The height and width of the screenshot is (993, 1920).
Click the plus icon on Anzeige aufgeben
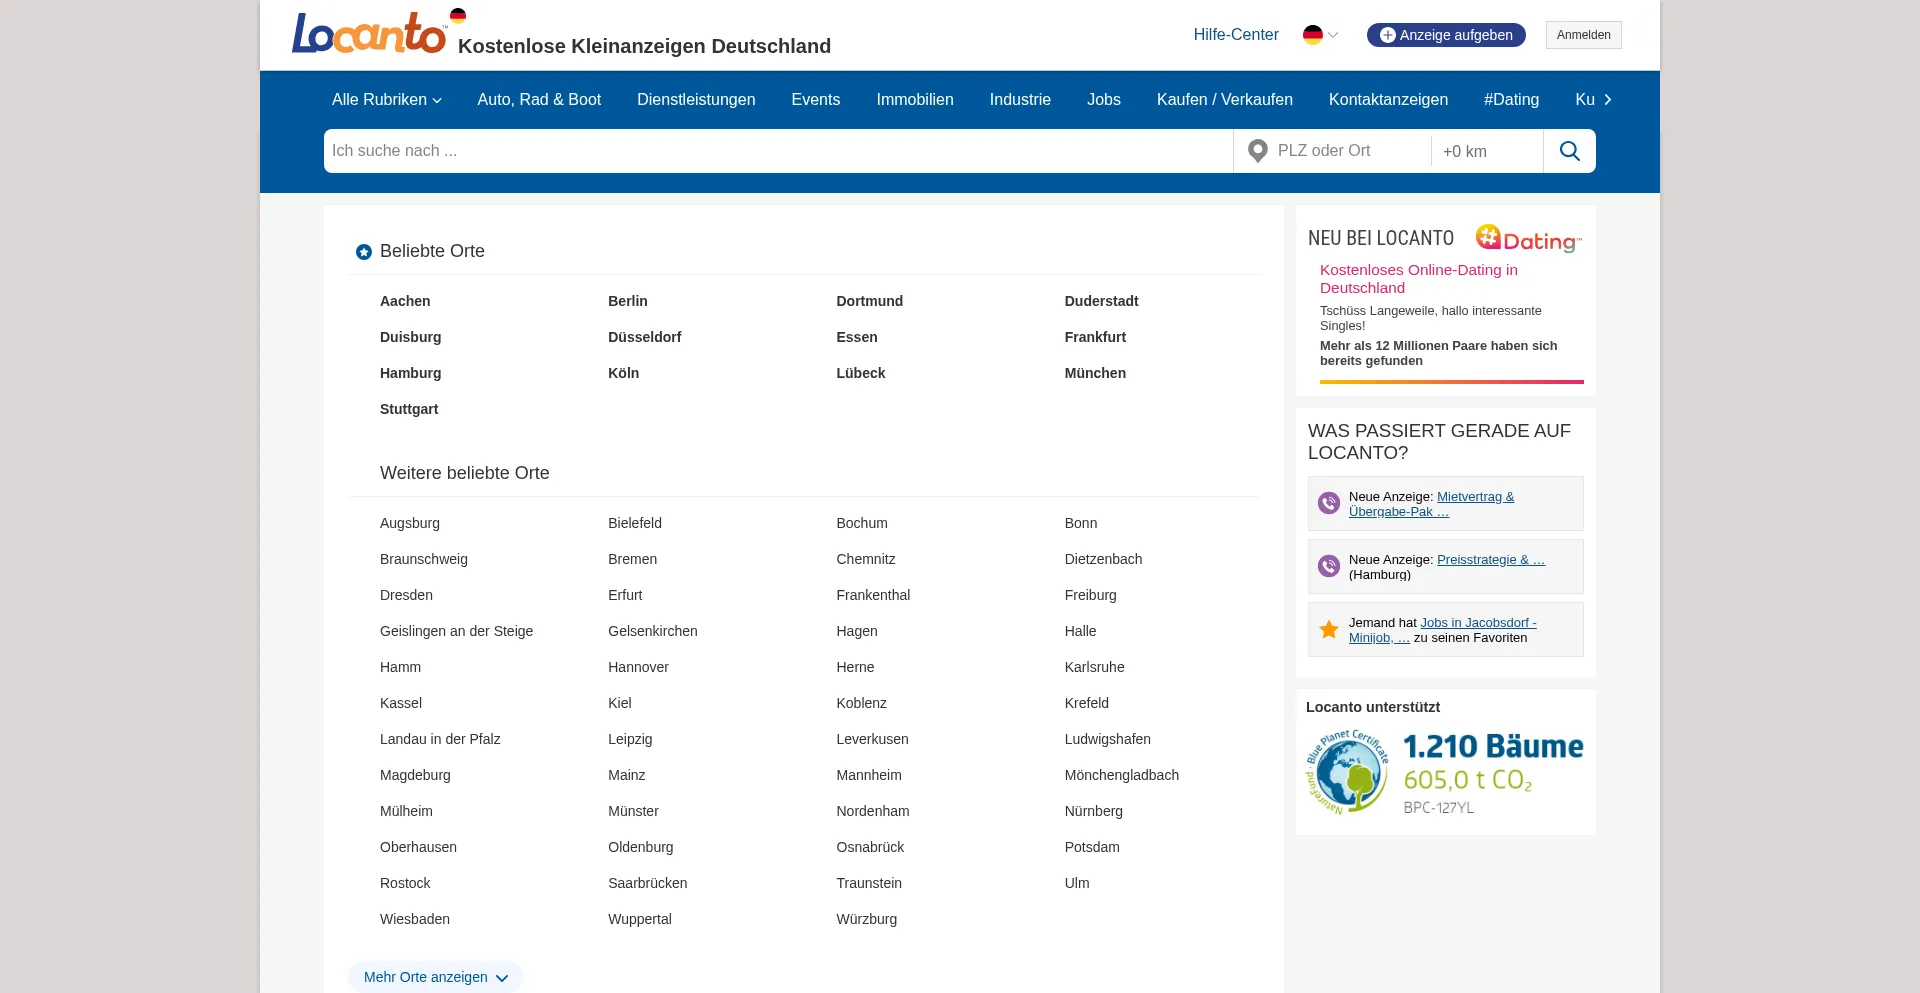1387,35
